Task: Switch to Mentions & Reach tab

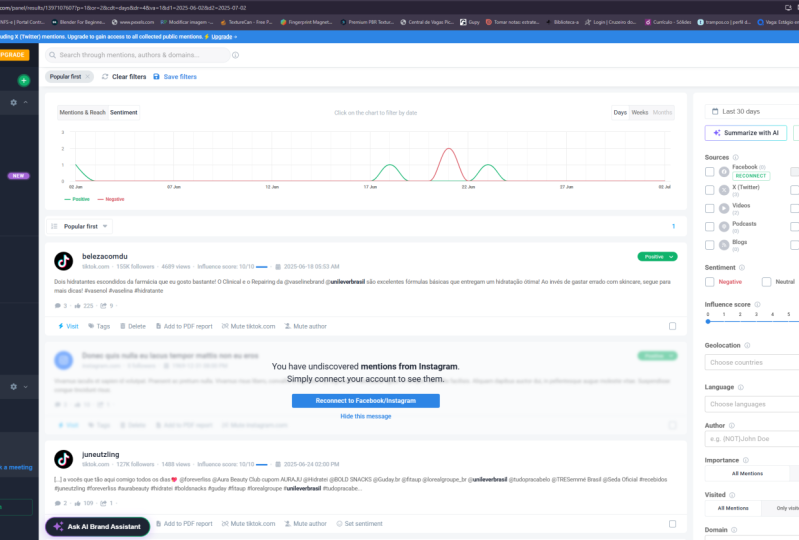Action: coord(83,113)
